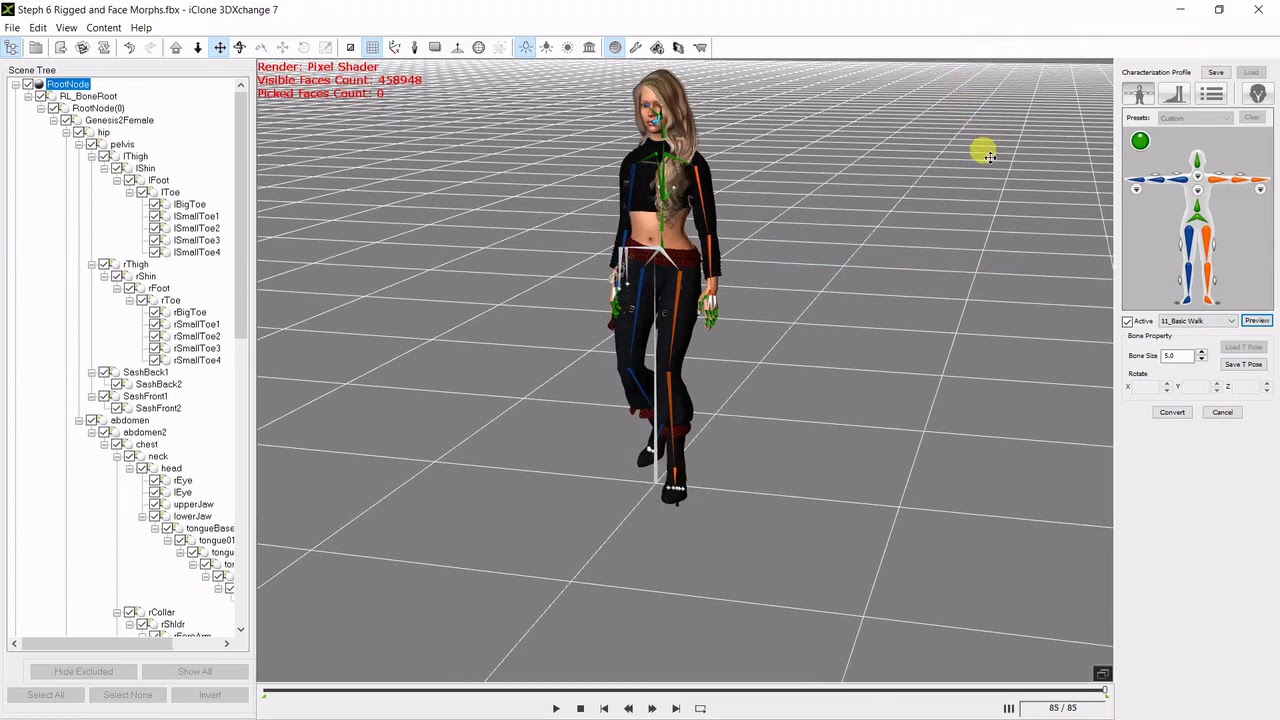Screen dimensions: 1280x720
Task: Collapse the pelvis tree node
Action: tap(79, 144)
